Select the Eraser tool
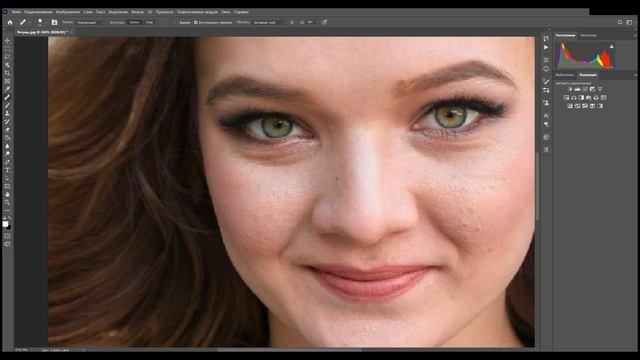 click(7, 130)
